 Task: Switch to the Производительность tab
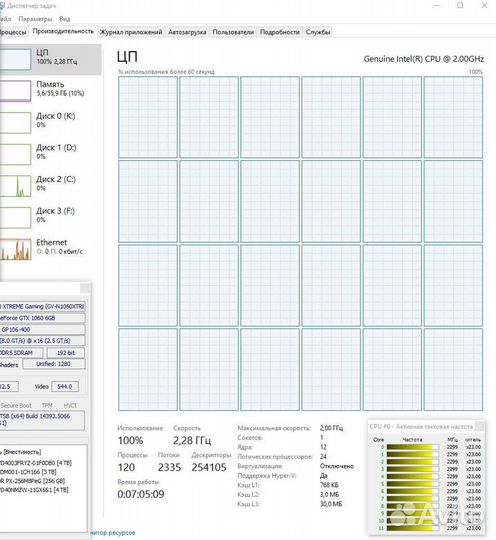[x=63, y=31]
